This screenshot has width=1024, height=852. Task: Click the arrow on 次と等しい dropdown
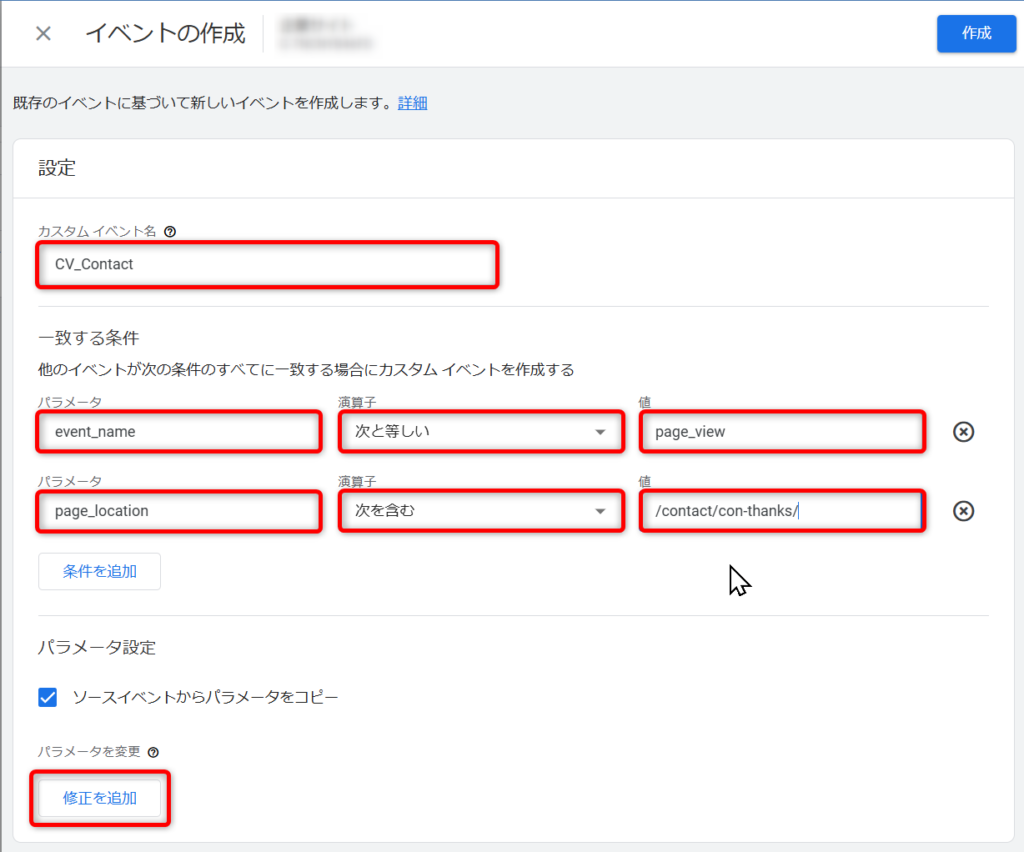point(600,432)
